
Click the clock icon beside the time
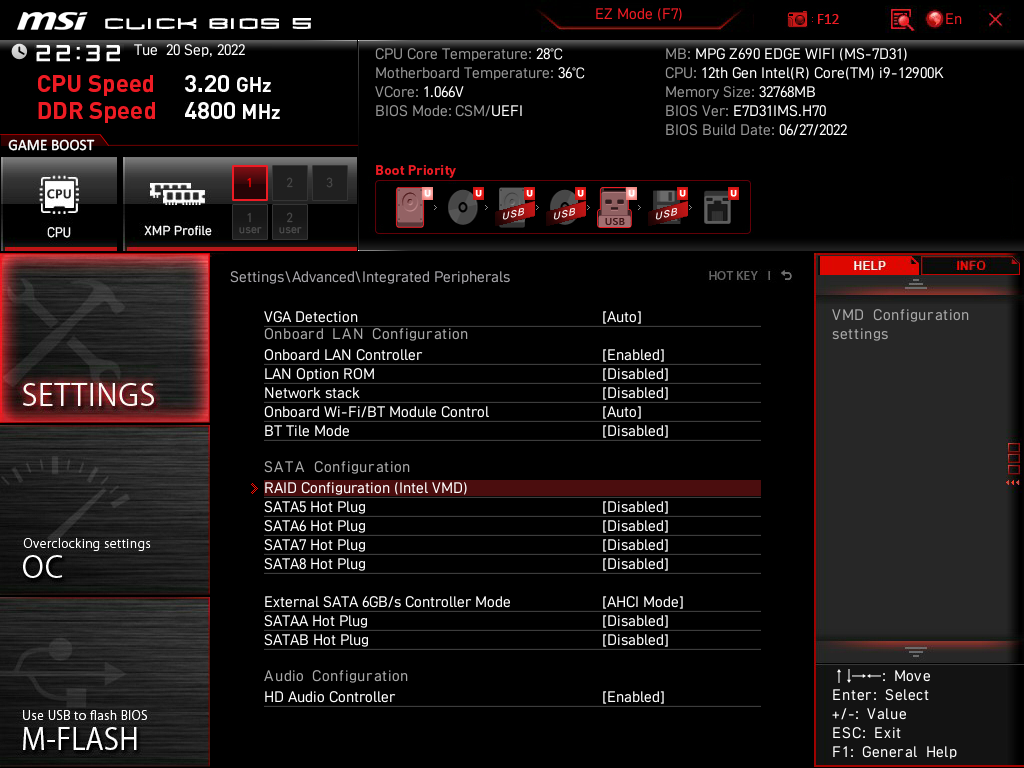[19, 52]
